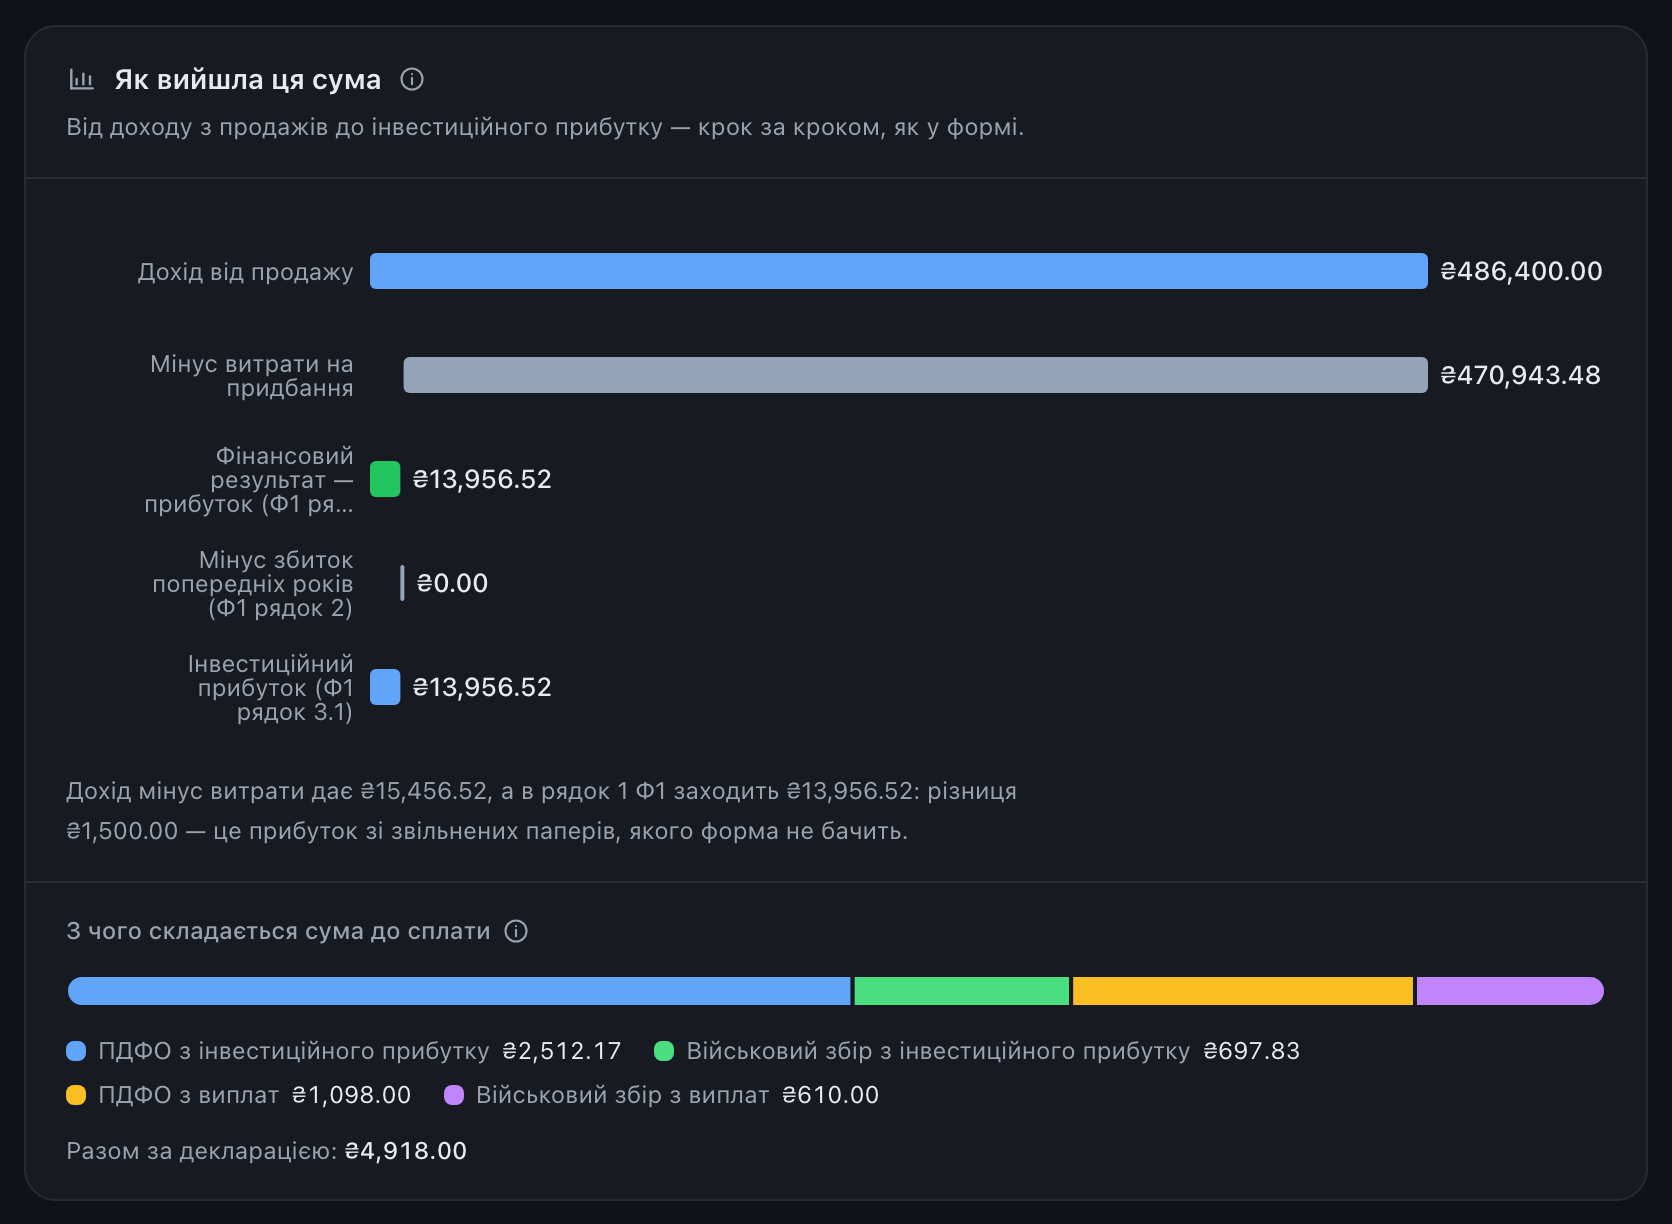Click the purple legend dot for 'Військовий збір з виплат'
The height and width of the screenshot is (1224, 1672).
[454, 1095]
